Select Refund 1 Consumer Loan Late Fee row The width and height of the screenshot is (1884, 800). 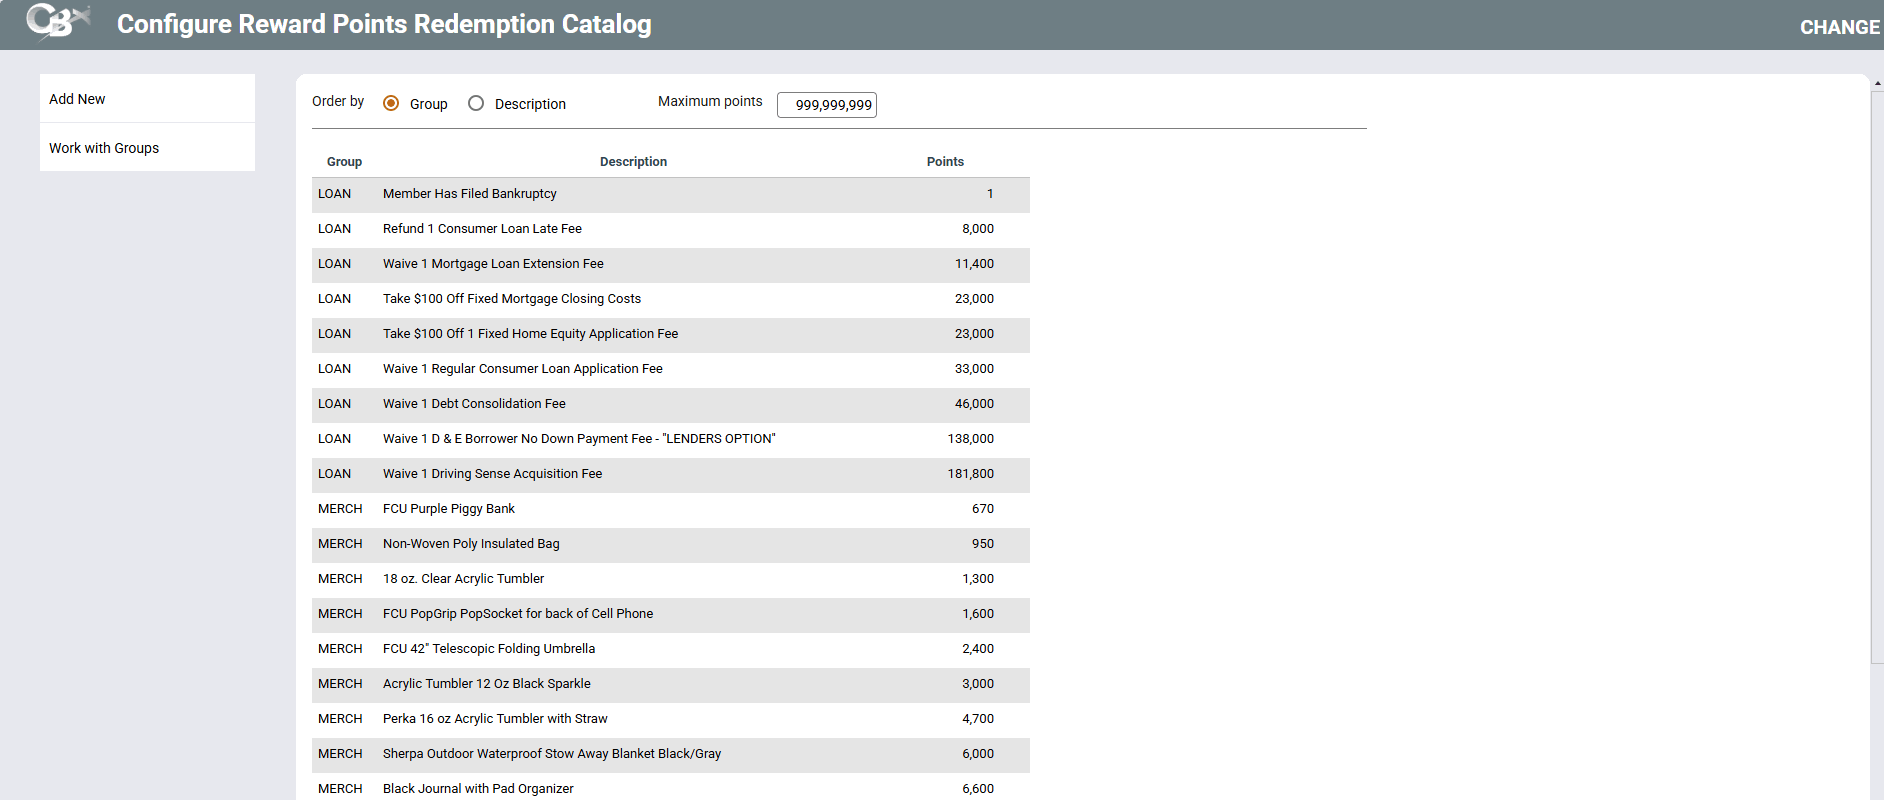coord(482,229)
